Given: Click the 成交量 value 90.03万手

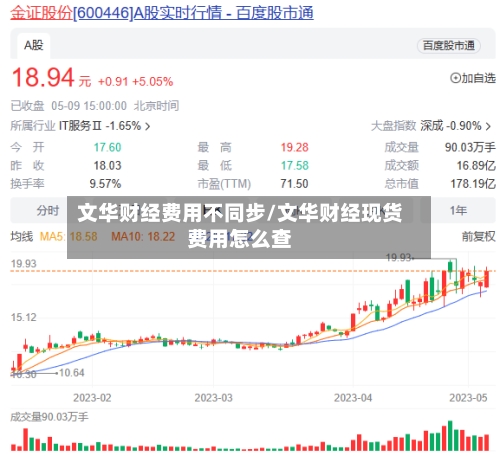Looking at the screenshot, I should point(470,147).
